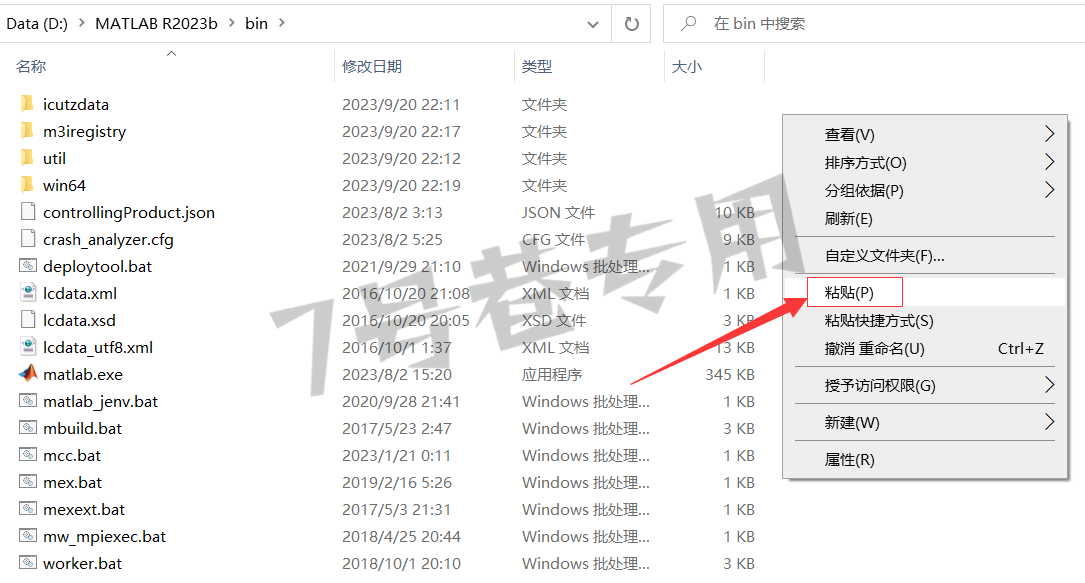Image resolution: width=1085 pixels, height=583 pixels.
Task: Click the m3iregistry folder icon
Action: 27,131
